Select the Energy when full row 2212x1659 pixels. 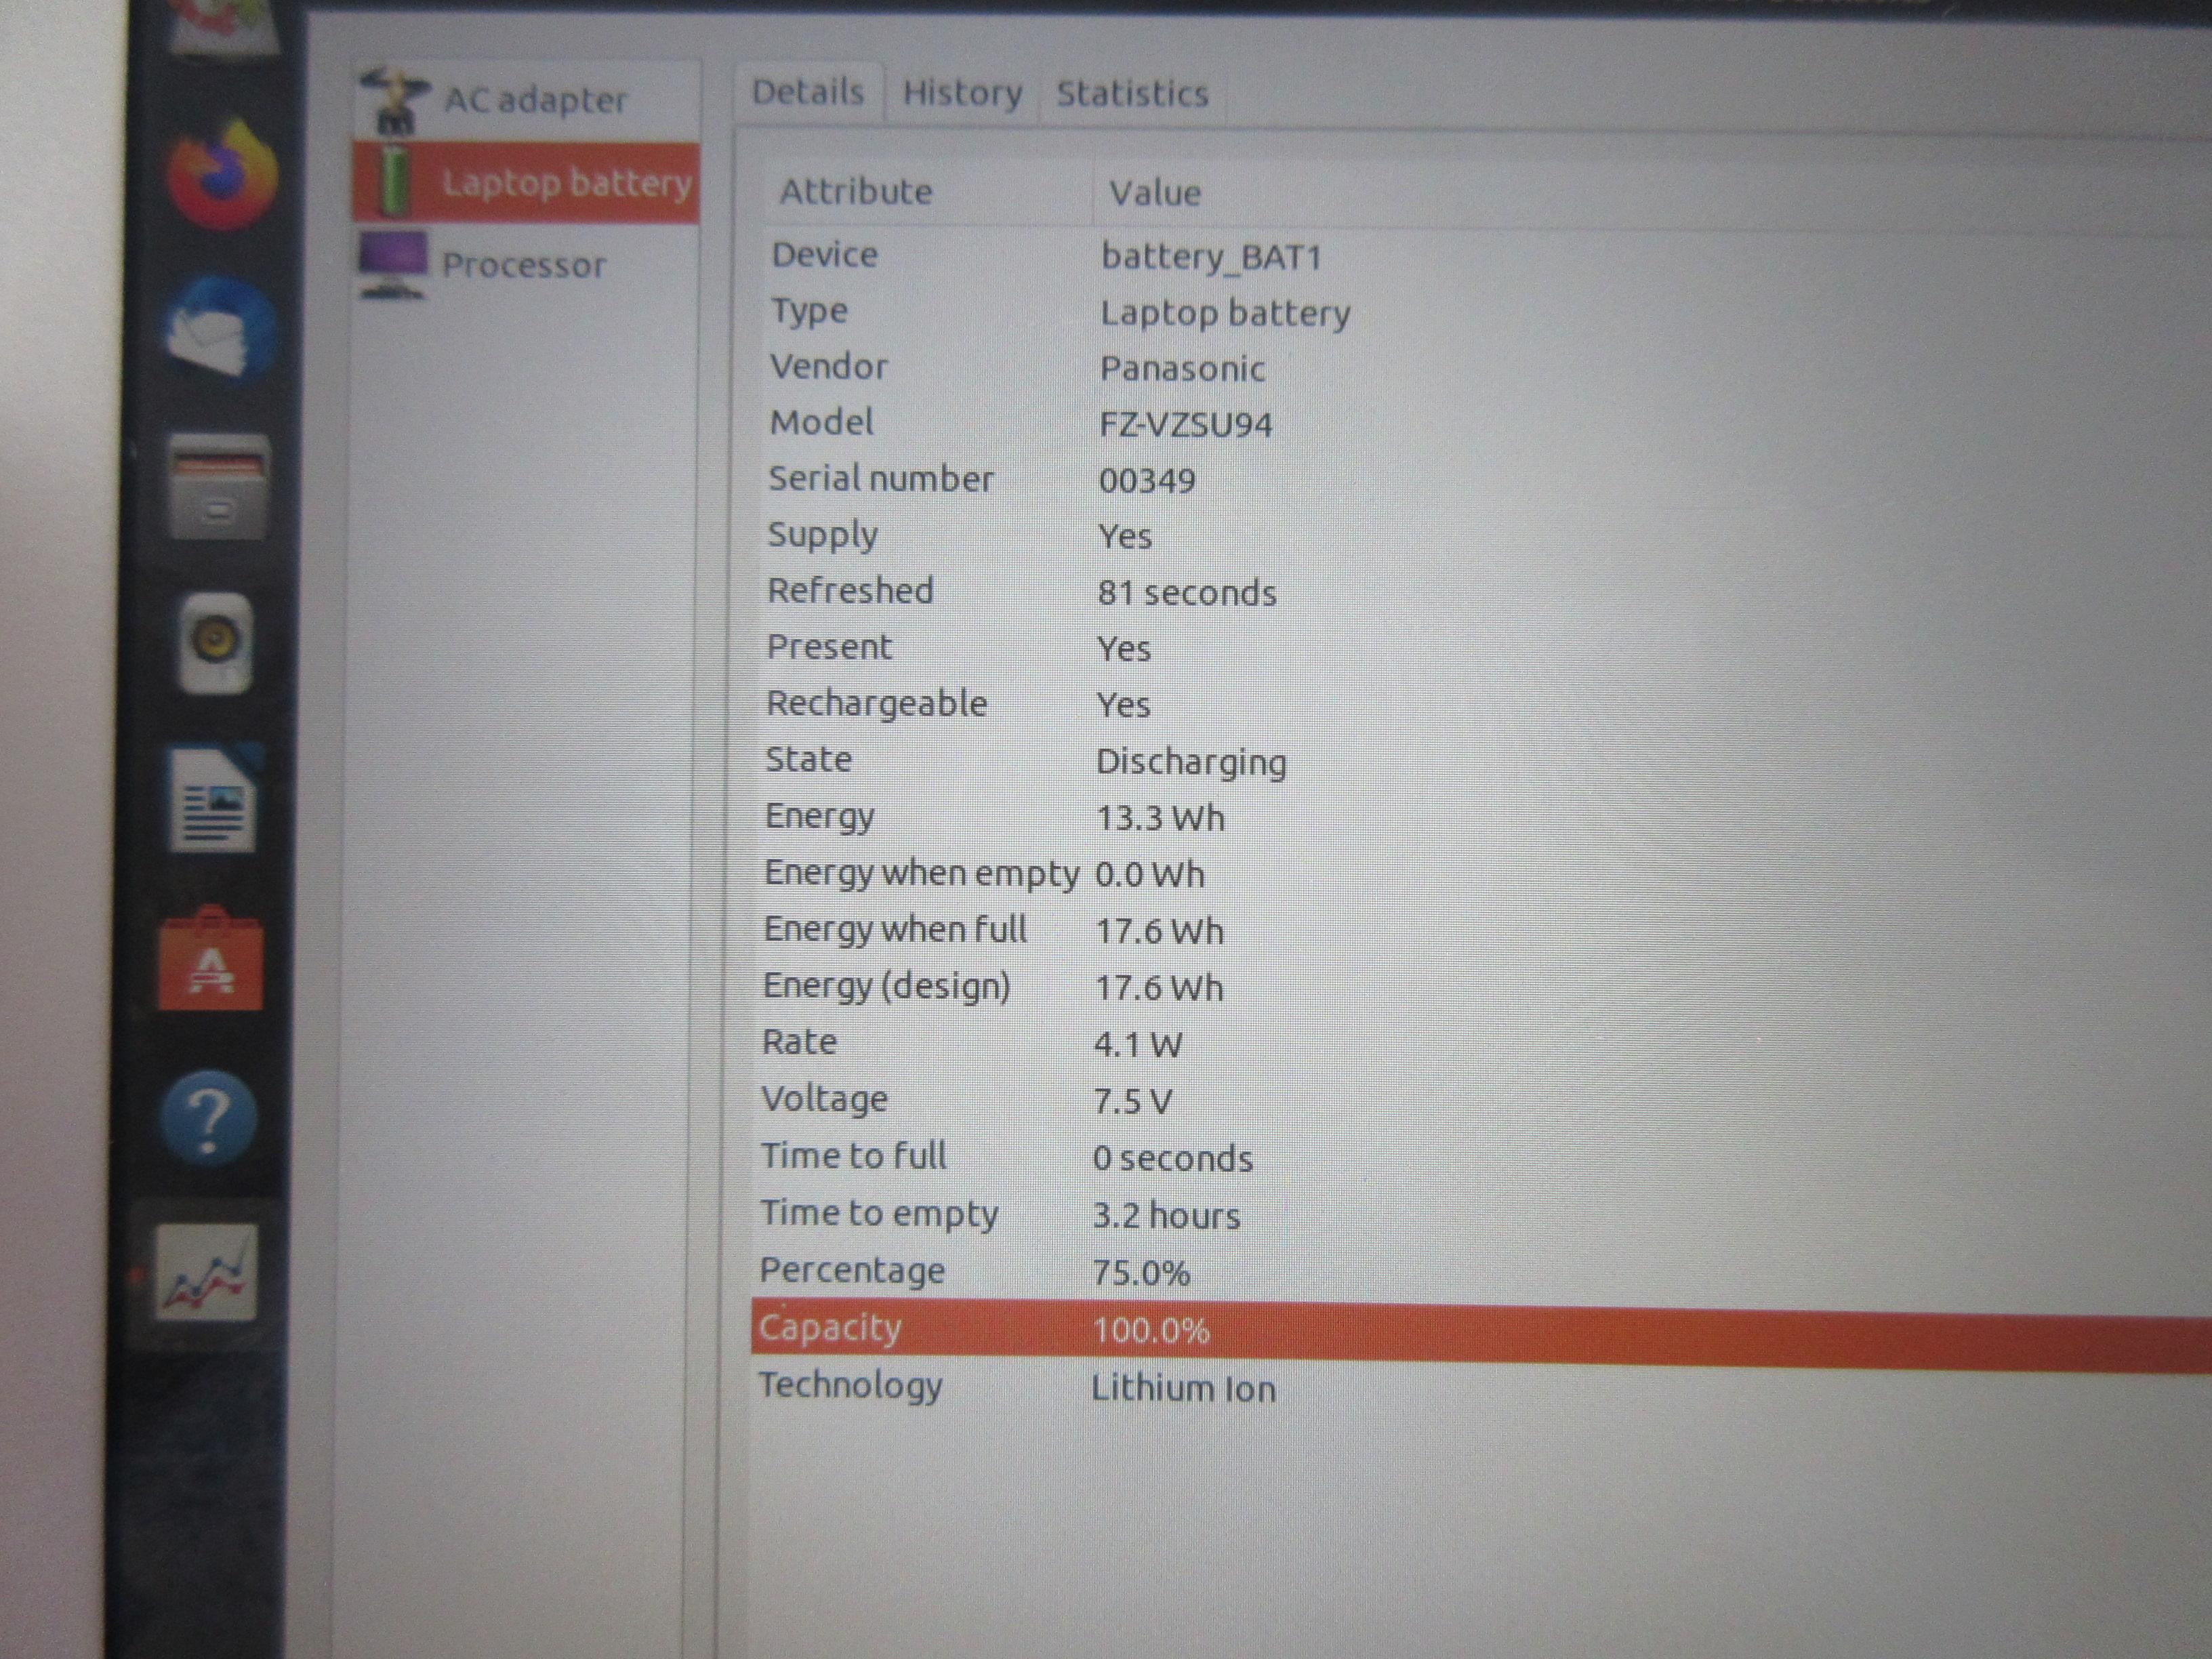[x=896, y=930]
